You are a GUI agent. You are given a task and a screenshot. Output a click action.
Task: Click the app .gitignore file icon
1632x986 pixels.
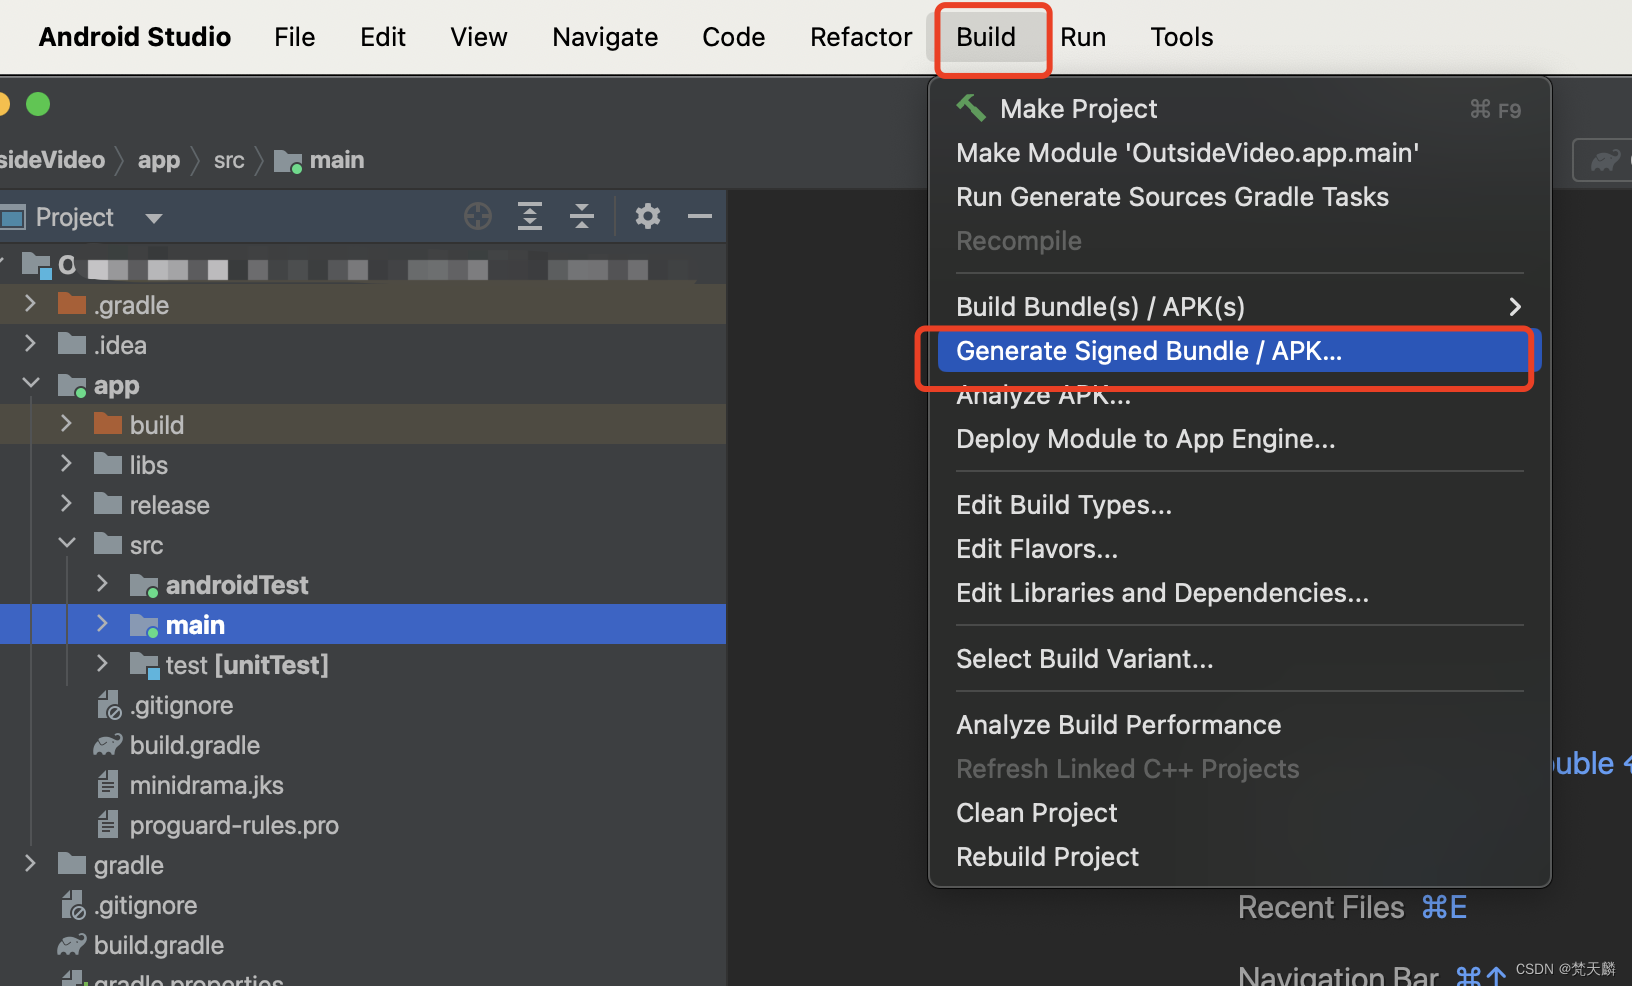pyautogui.click(x=109, y=705)
